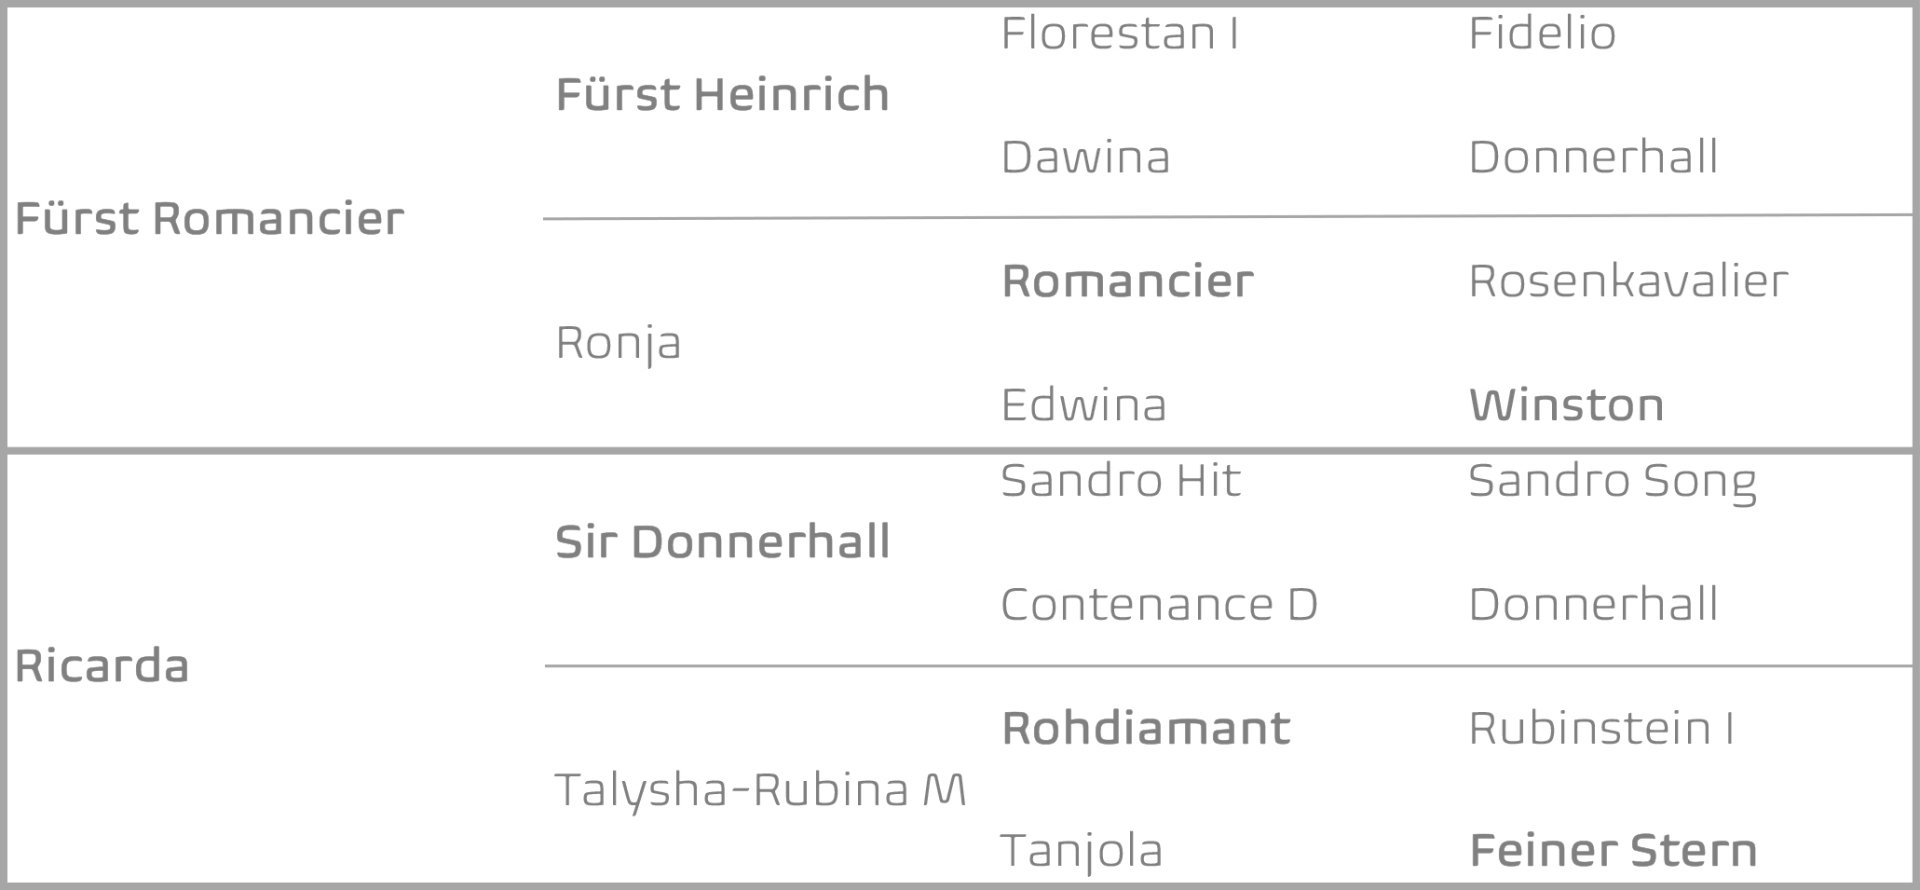The width and height of the screenshot is (1920, 890).
Task: Open the Ronja pedigree entry
Action: [x=618, y=343]
